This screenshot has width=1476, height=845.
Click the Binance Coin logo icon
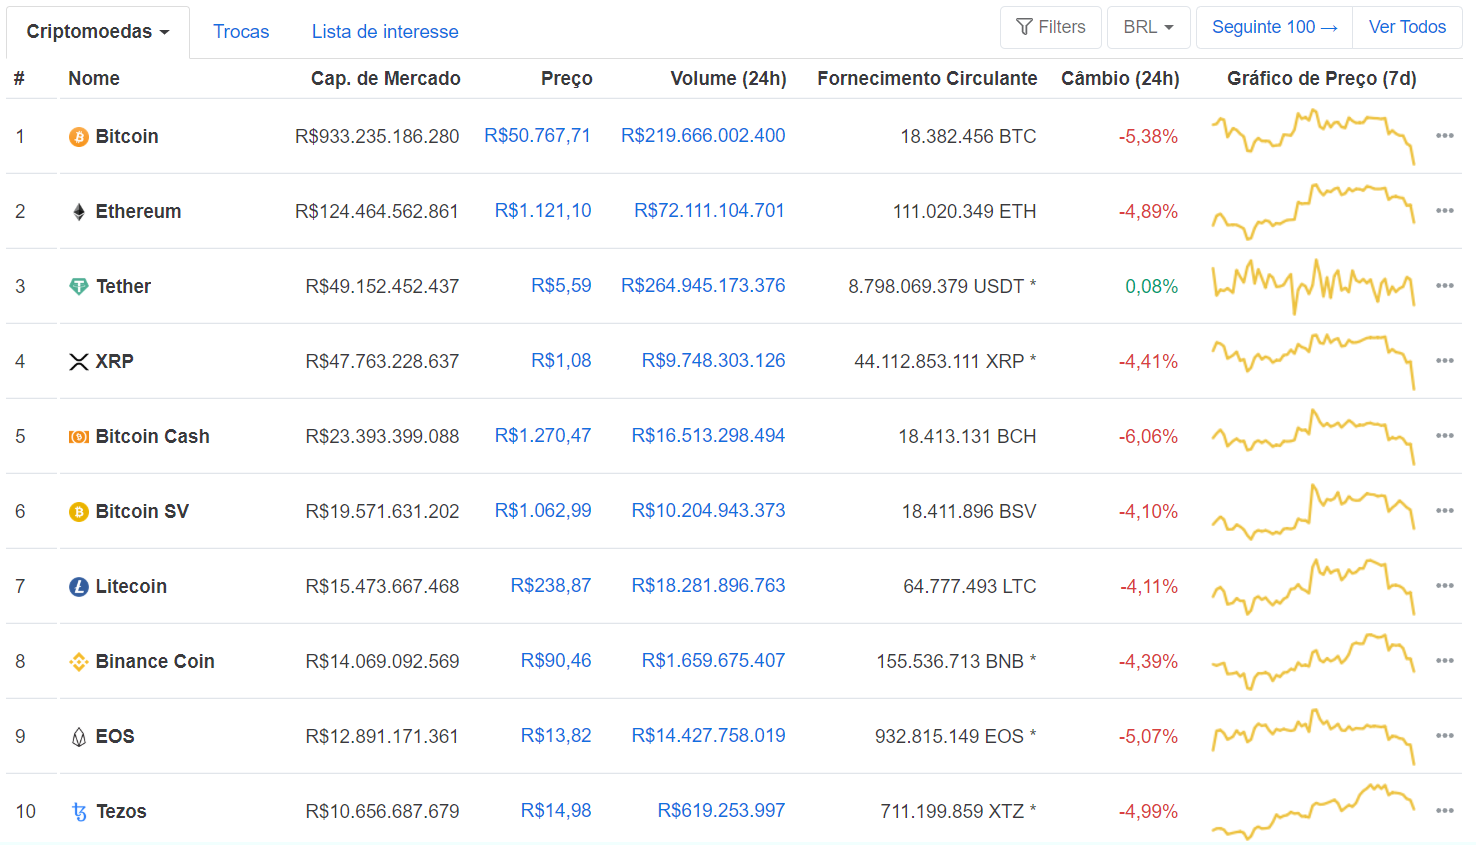(79, 662)
